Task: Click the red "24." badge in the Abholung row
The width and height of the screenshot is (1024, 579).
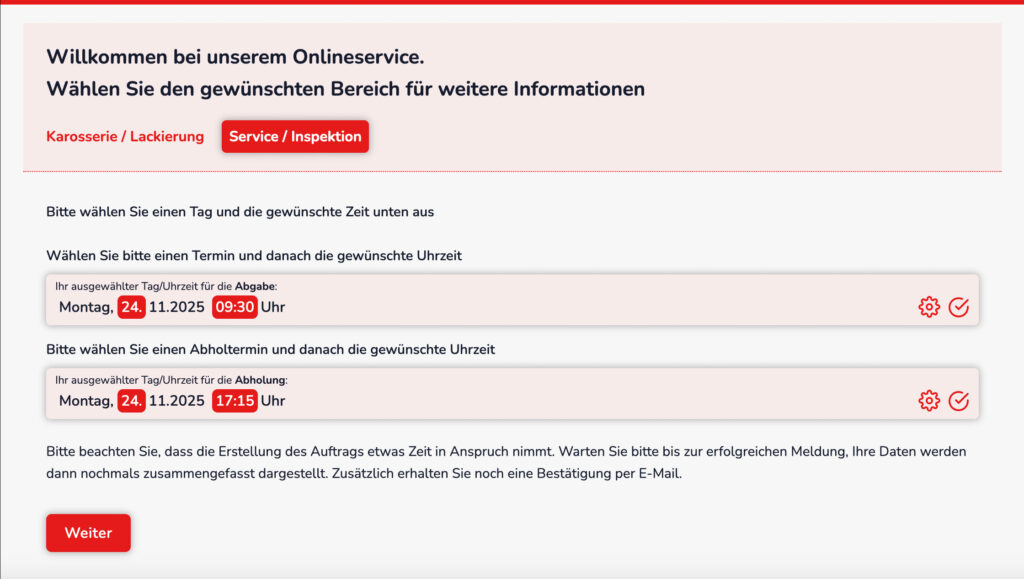Action: pyautogui.click(x=130, y=401)
